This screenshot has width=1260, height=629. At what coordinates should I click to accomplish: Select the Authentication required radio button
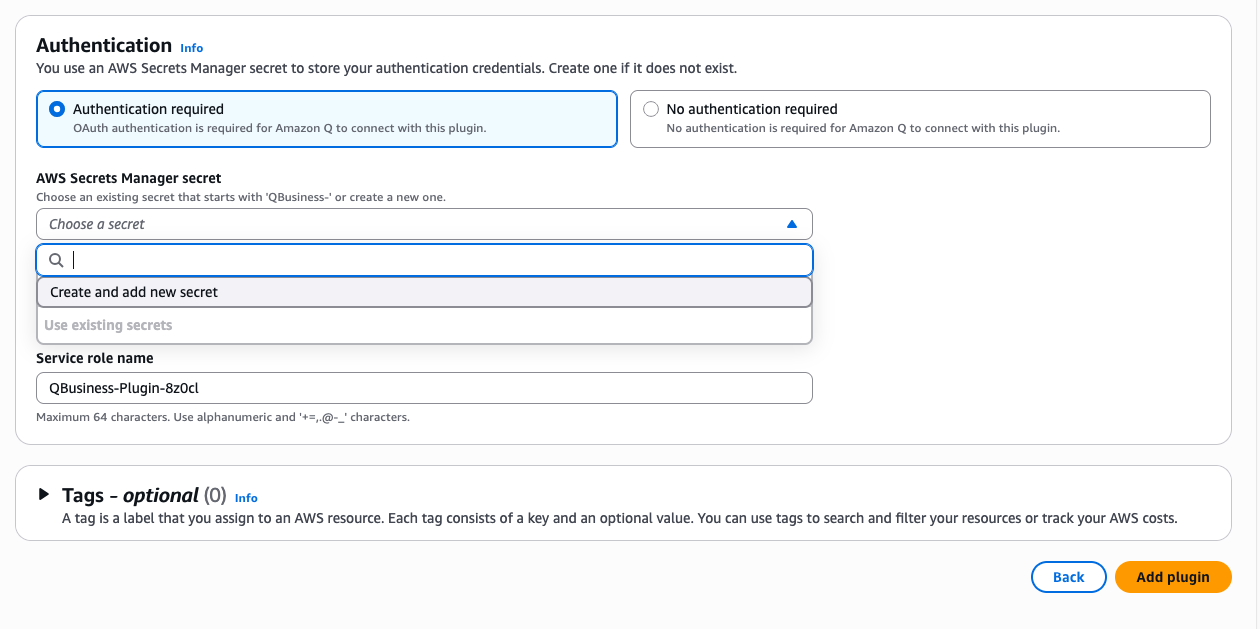[x=57, y=109]
